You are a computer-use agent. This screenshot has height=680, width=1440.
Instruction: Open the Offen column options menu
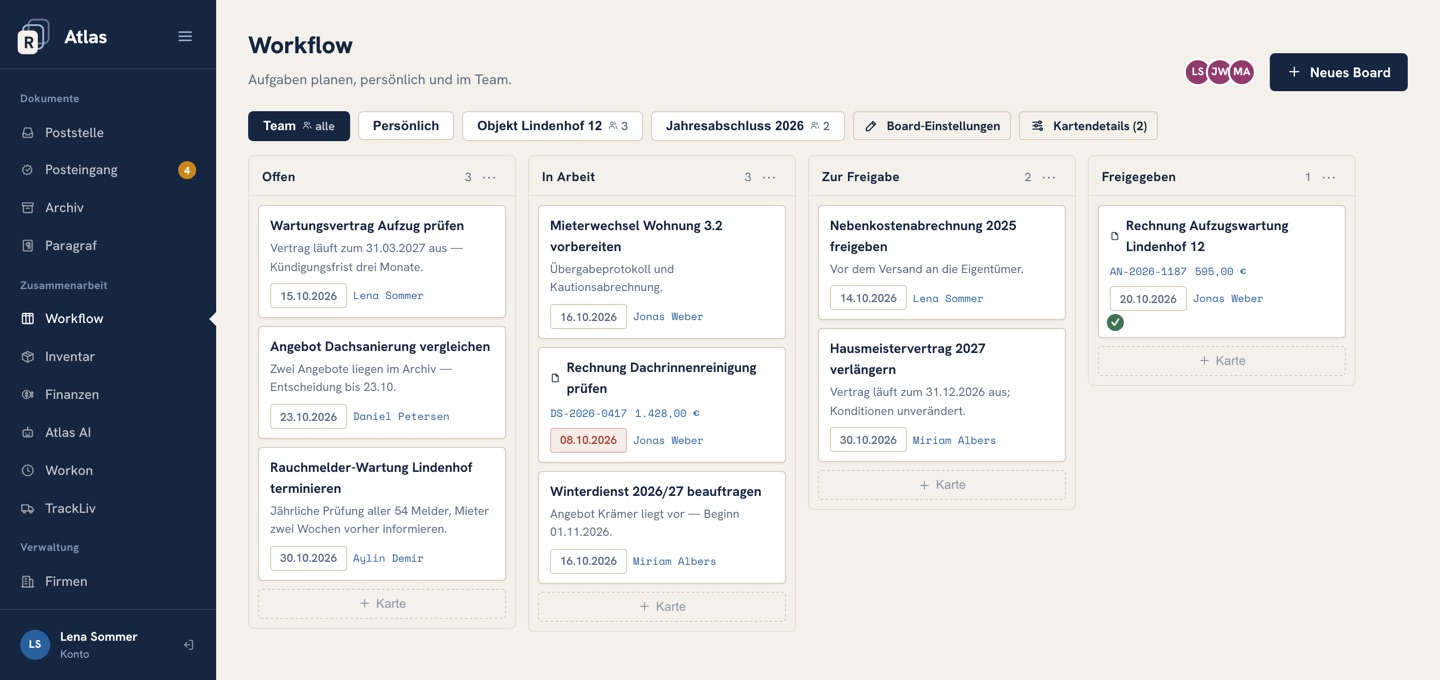point(489,177)
